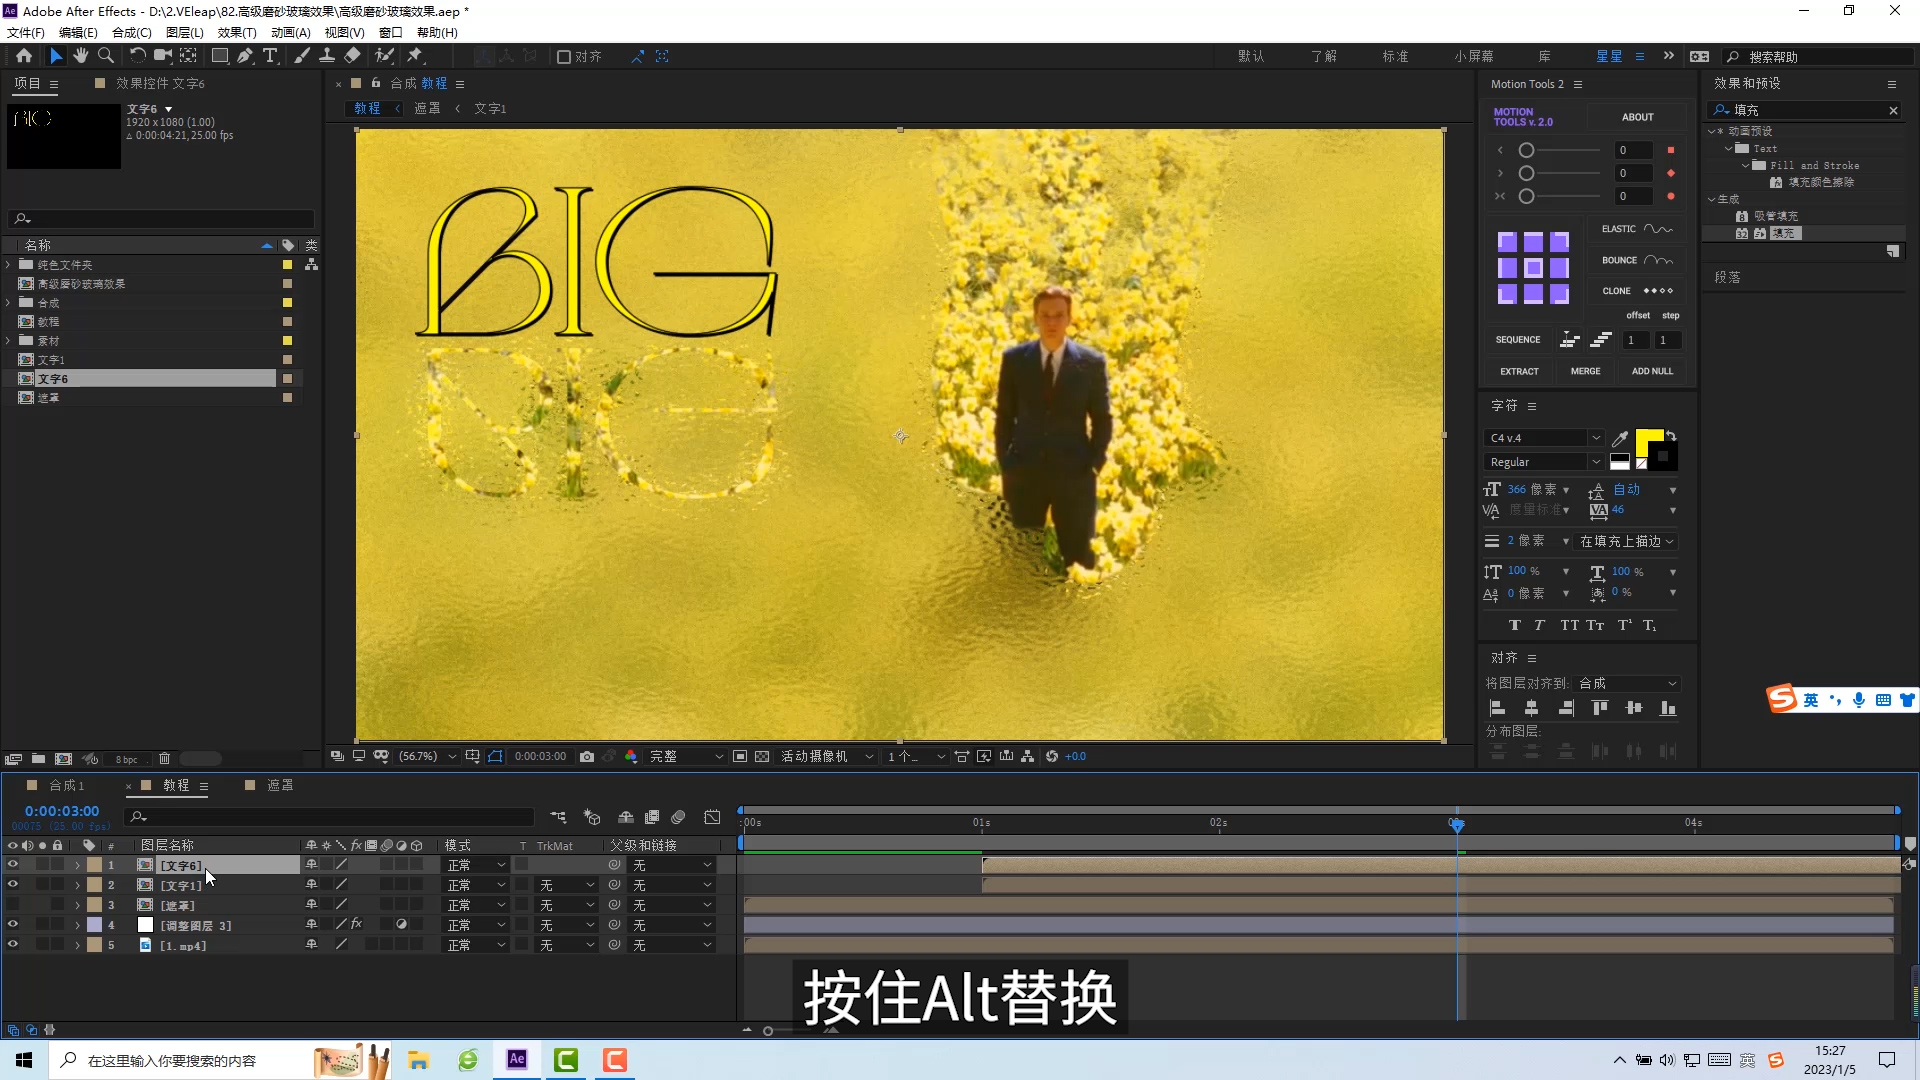Select the Pan Behind anchor point tool
Image resolution: width=1920 pixels, height=1080 pixels.
188,56
